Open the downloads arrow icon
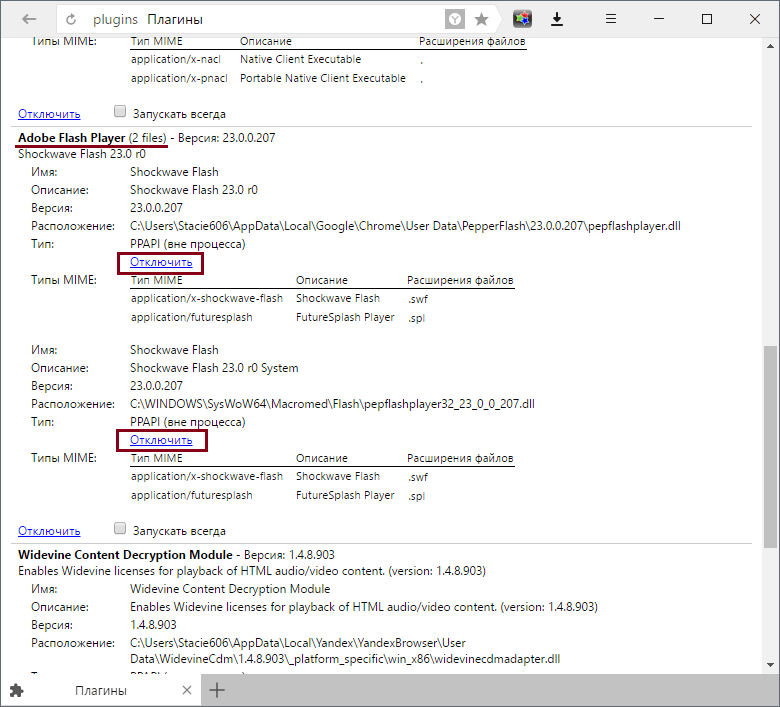This screenshot has width=780, height=707. (557, 19)
